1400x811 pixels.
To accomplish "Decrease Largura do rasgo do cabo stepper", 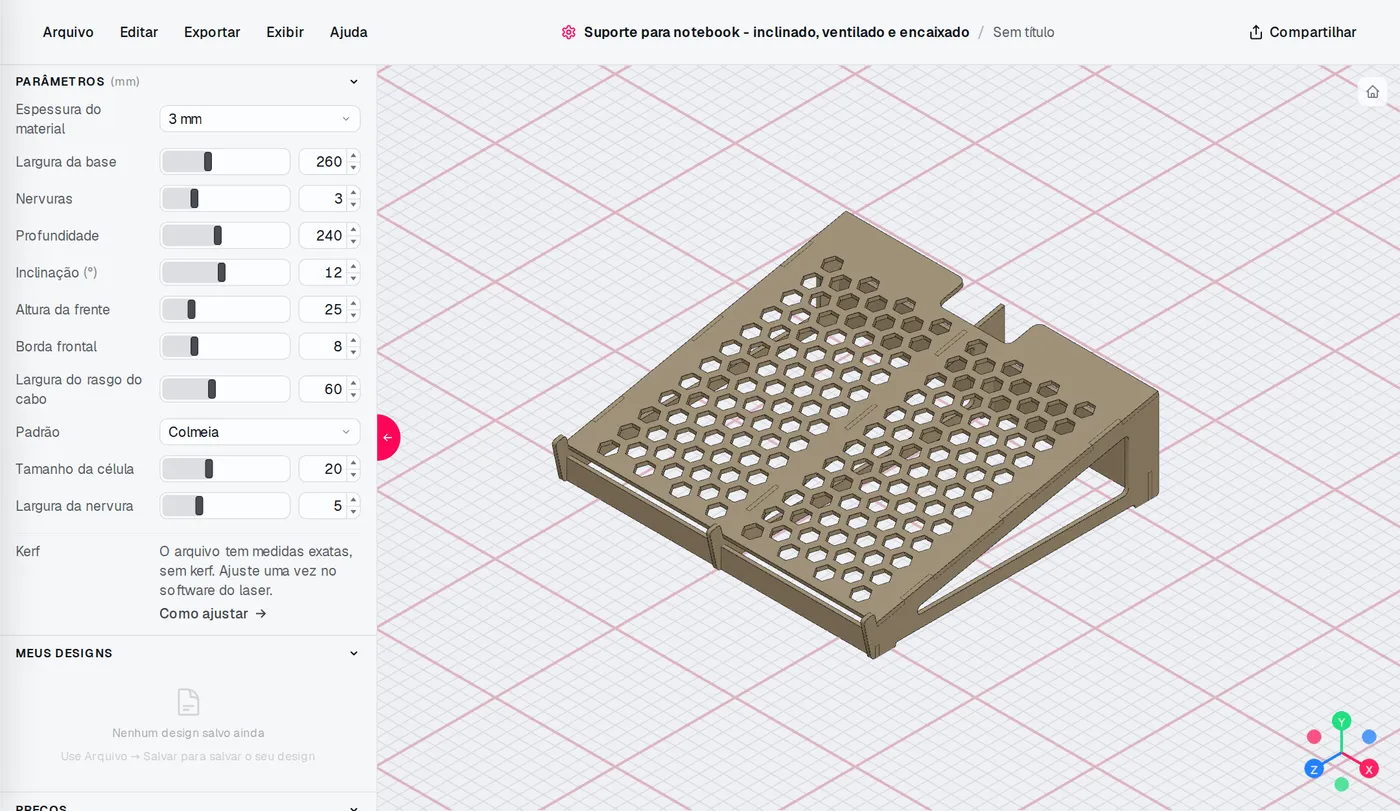I will pyautogui.click(x=353, y=395).
